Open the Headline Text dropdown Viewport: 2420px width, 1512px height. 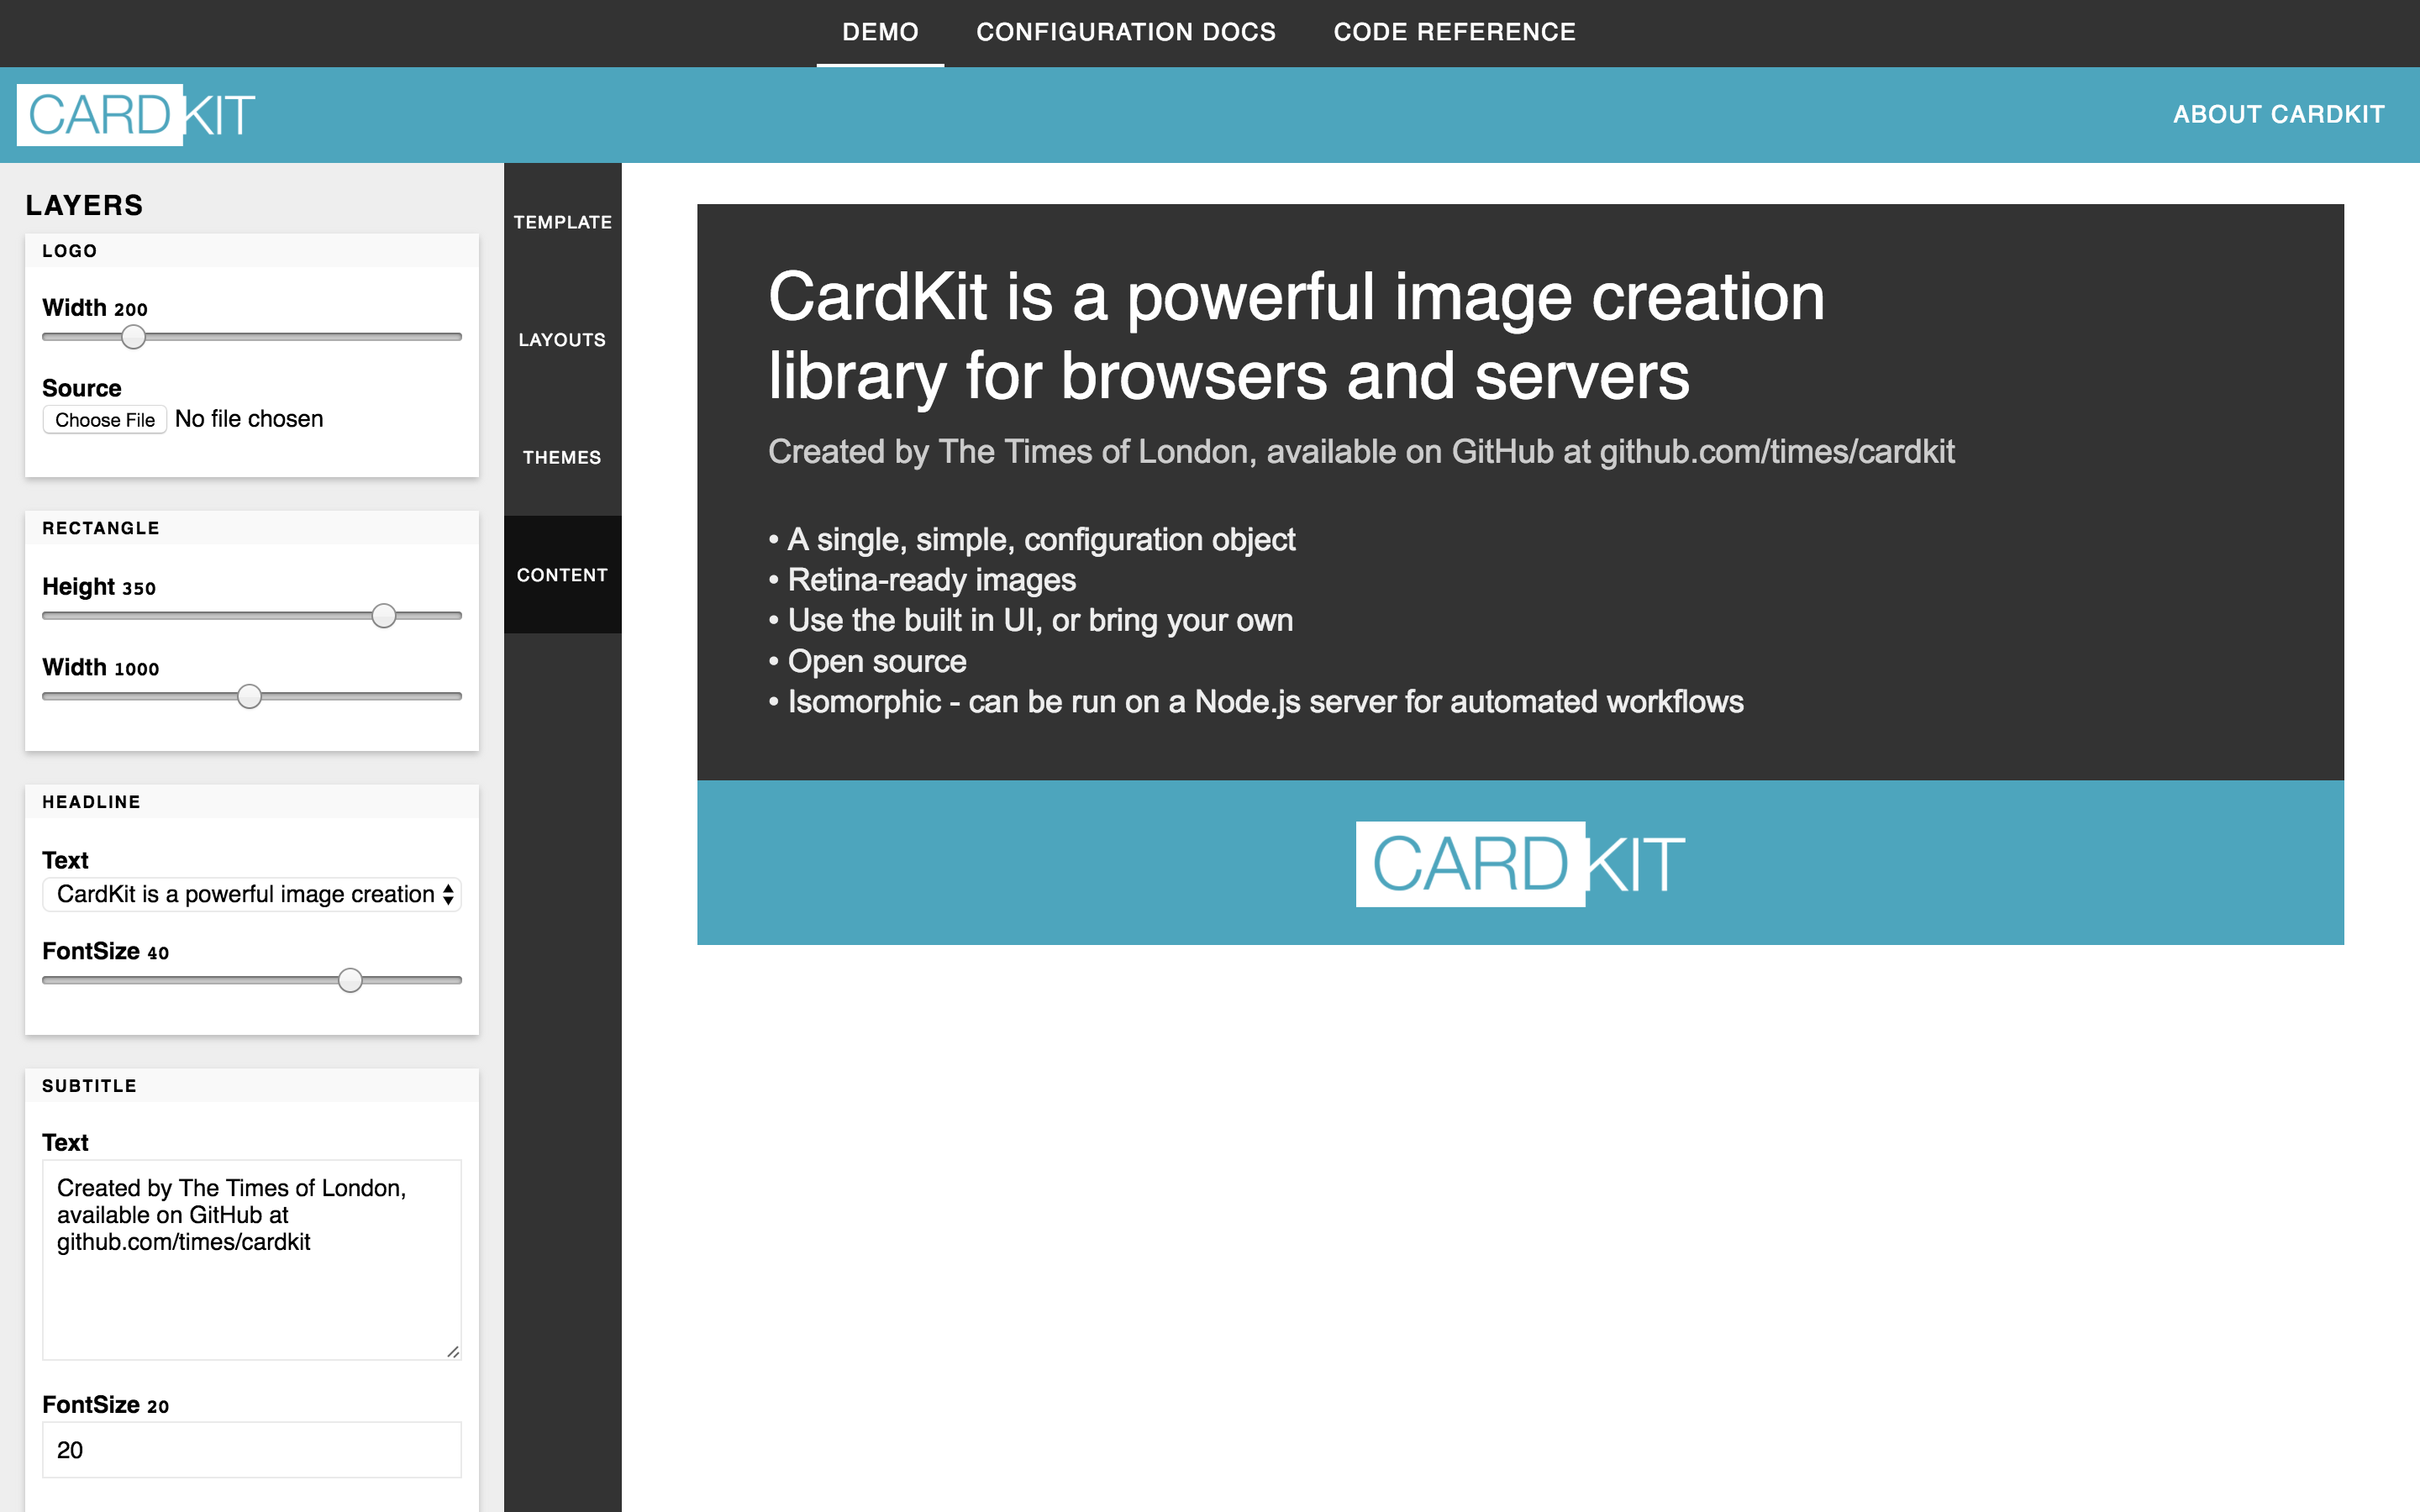[x=251, y=894]
